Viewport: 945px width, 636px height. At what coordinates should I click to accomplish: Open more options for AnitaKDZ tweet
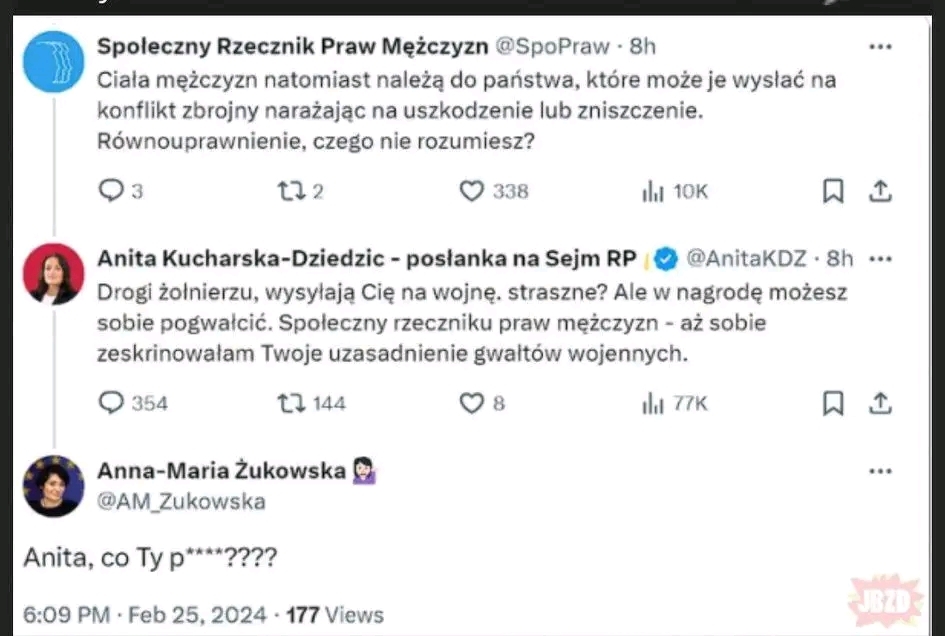pos(880,259)
